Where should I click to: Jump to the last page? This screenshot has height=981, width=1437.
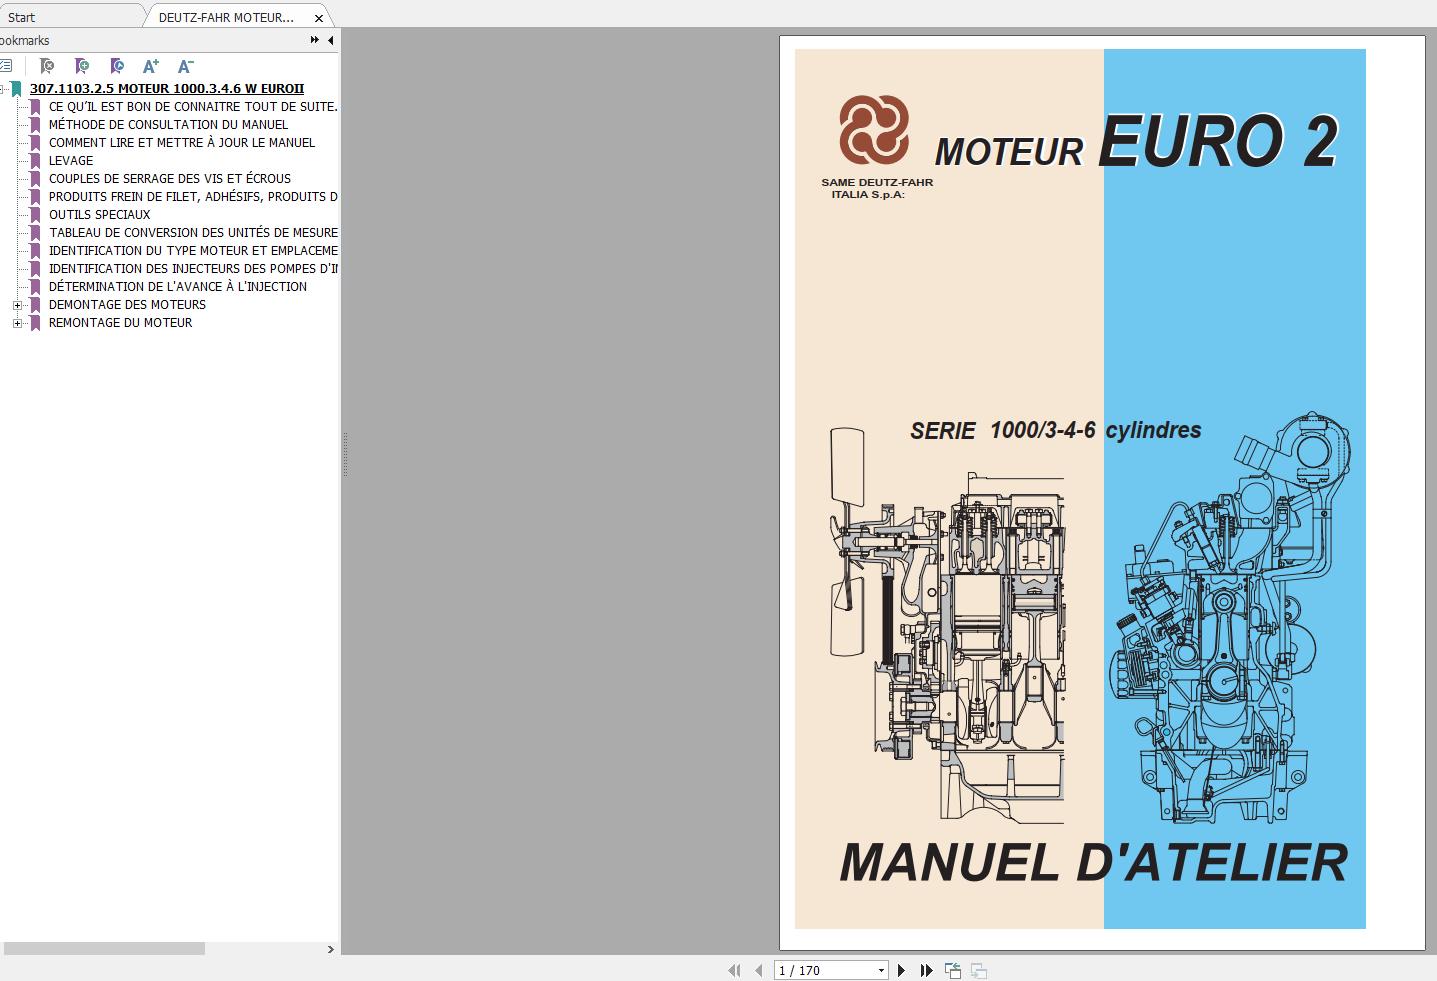pos(926,970)
